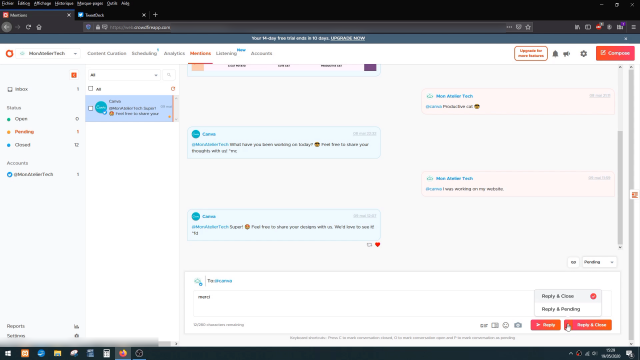Open the Firefox library icon
Image resolution: width=640 pixels, height=360 pixels.
(577, 27)
